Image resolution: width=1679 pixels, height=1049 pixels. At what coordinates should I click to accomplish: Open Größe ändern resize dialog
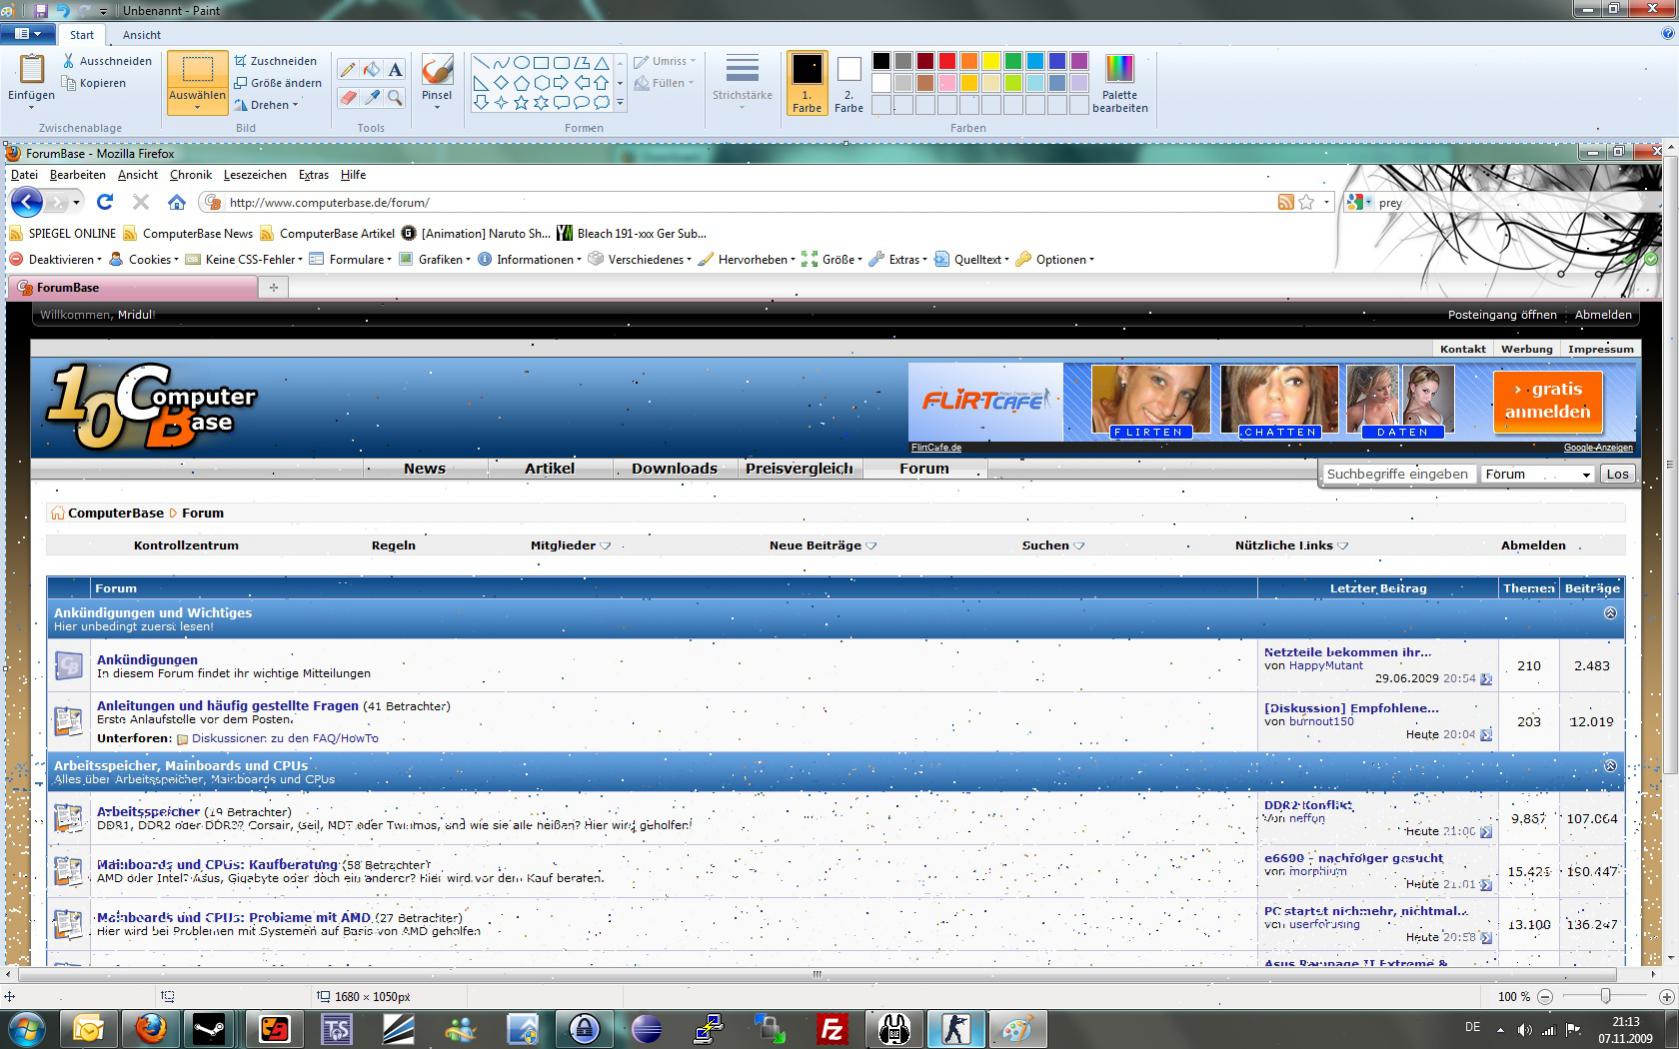278,83
